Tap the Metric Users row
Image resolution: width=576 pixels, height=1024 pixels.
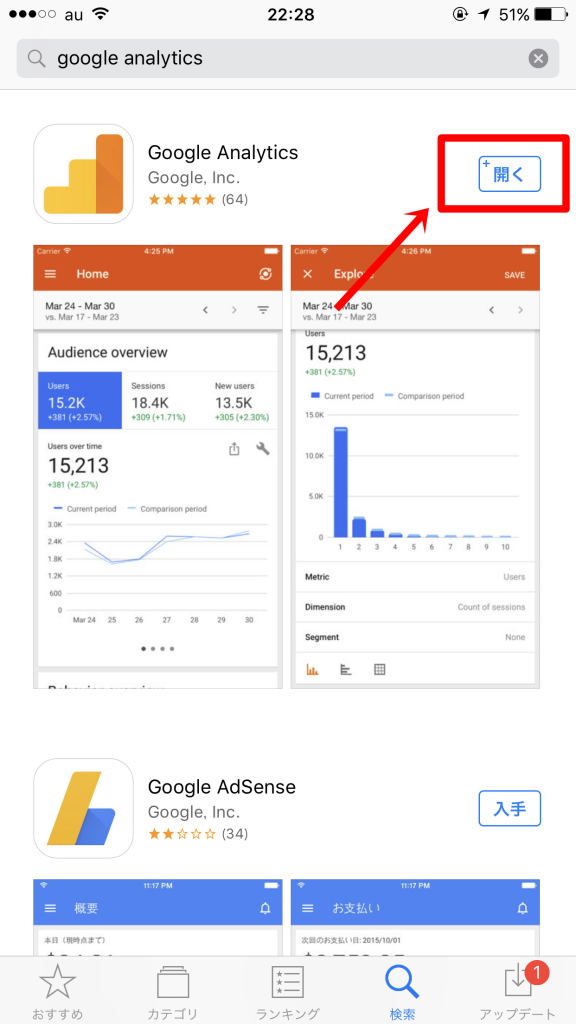coord(415,577)
